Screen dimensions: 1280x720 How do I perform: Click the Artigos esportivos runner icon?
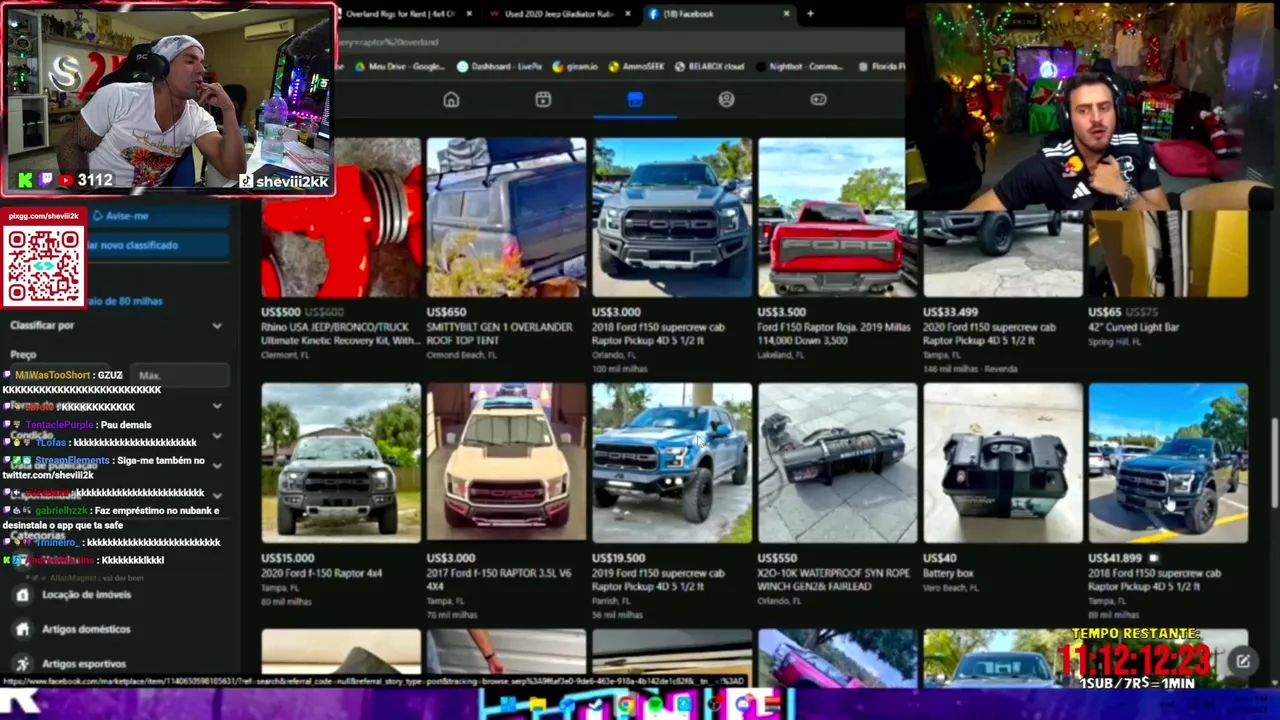pyautogui.click(x=22, y=664)
